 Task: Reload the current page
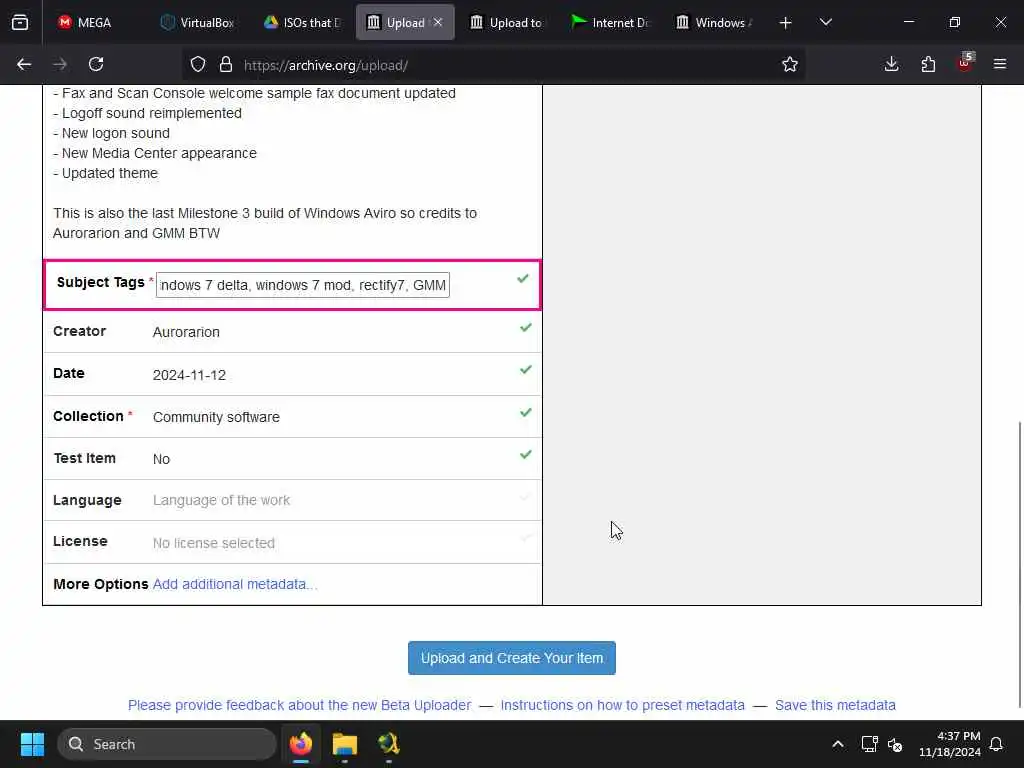(x=96, y=64)
